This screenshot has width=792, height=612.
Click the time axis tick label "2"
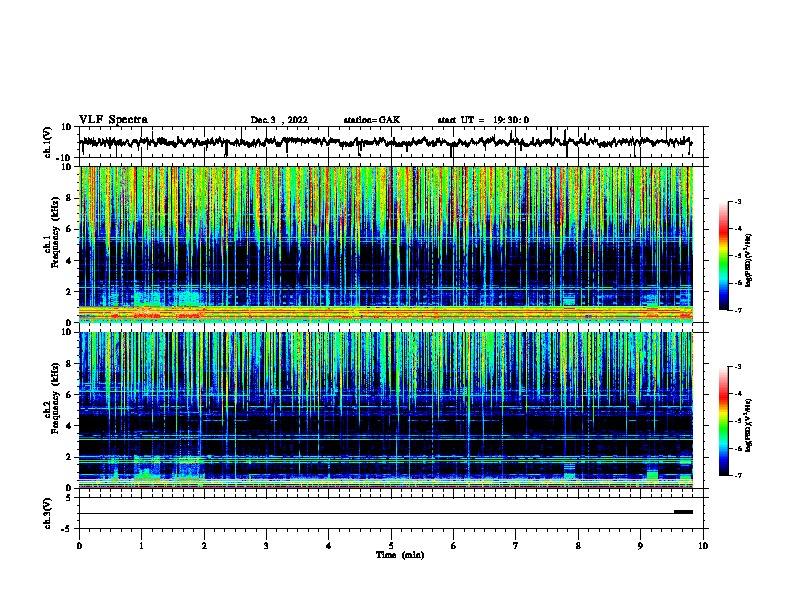click(204, 546)
